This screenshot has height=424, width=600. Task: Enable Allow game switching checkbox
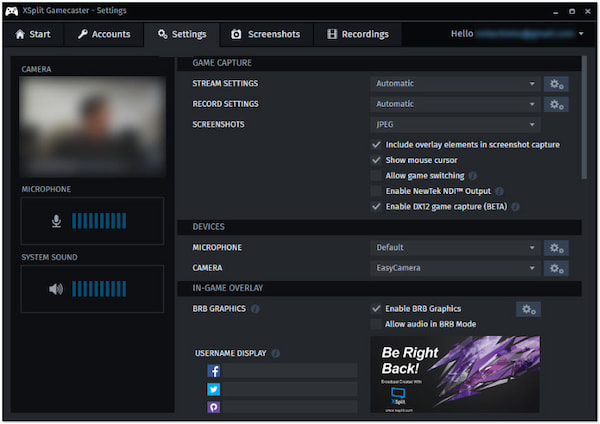click(x=376, y=176)
